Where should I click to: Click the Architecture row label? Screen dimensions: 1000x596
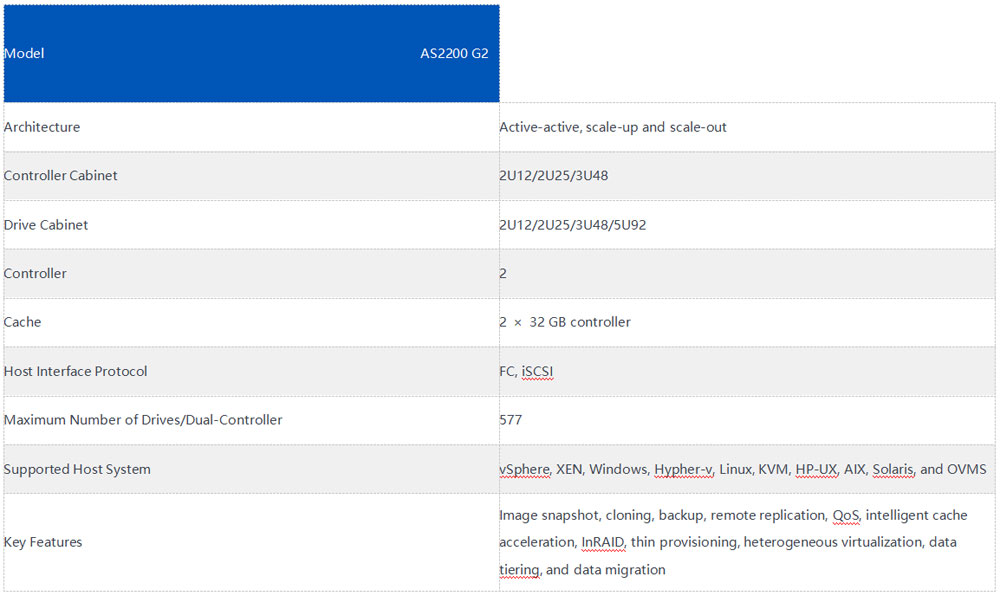click(x=42, y=127)
